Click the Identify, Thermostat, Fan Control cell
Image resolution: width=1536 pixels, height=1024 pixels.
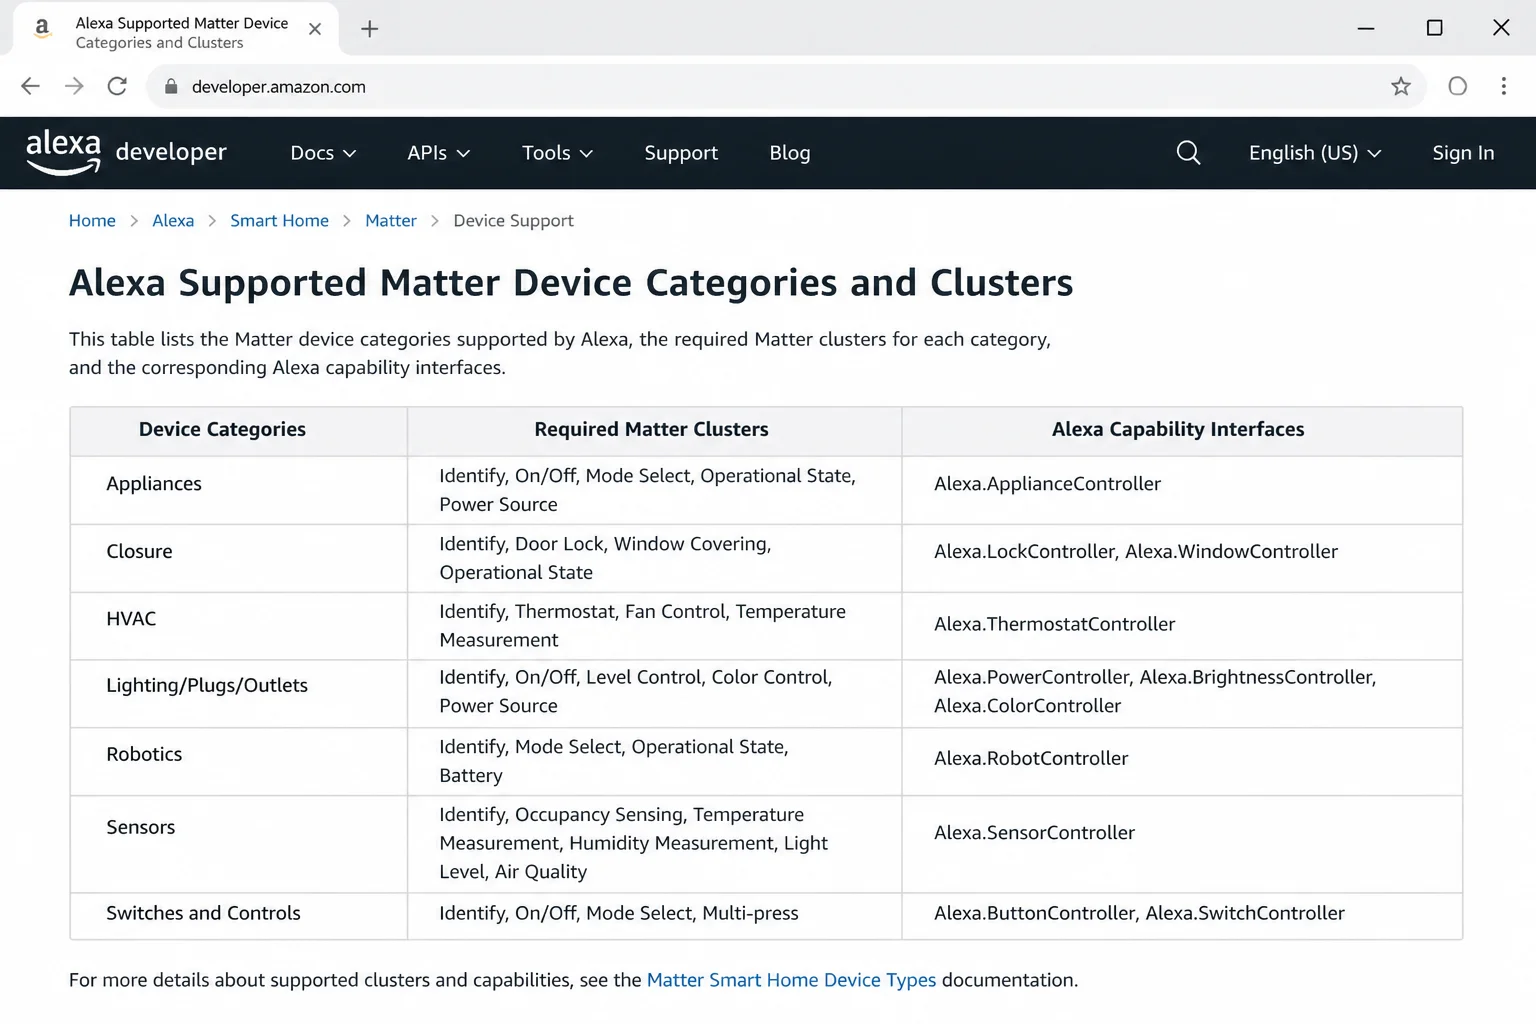coord(655,626)
